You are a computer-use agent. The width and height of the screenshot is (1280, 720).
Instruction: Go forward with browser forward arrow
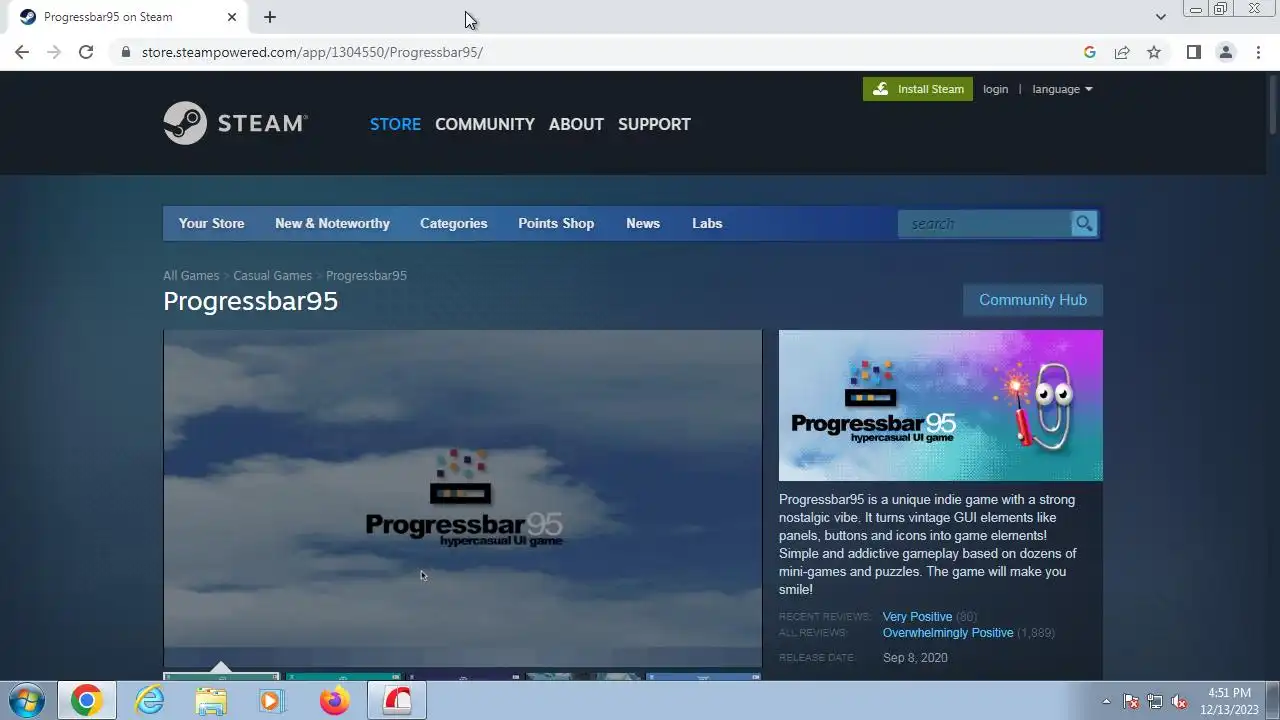click(x=54, y=52)
